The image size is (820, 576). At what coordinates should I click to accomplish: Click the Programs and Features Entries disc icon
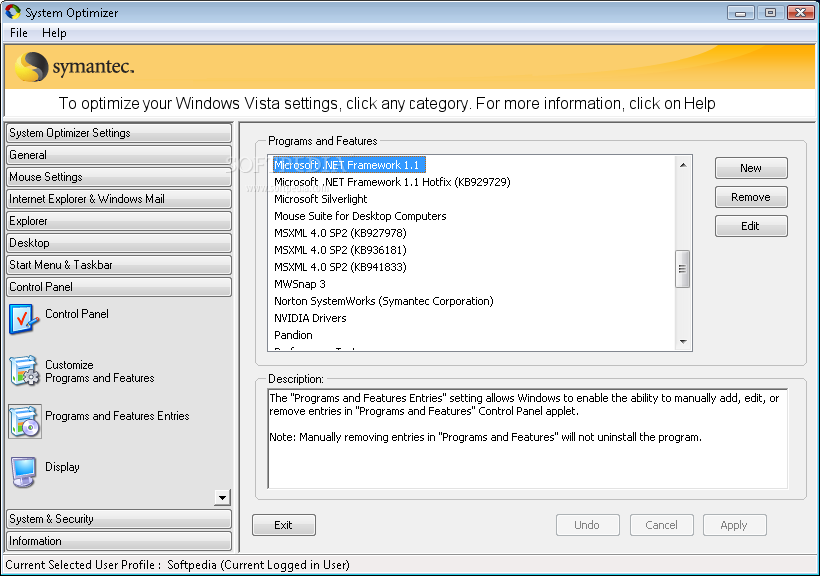pos(25,421)
